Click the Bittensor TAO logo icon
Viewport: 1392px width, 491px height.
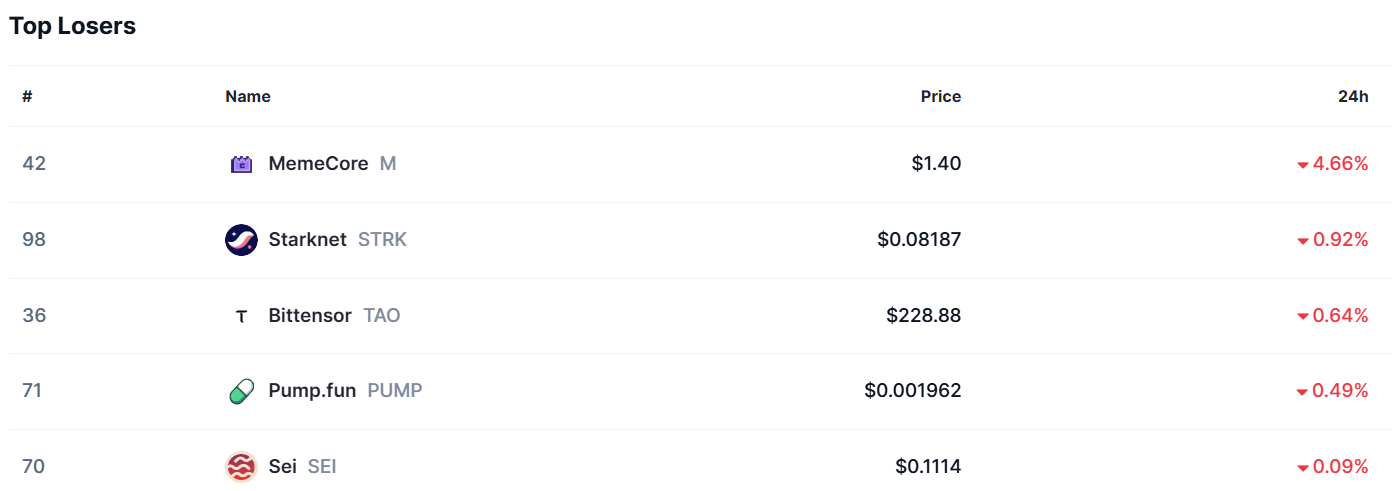(241, 316)
